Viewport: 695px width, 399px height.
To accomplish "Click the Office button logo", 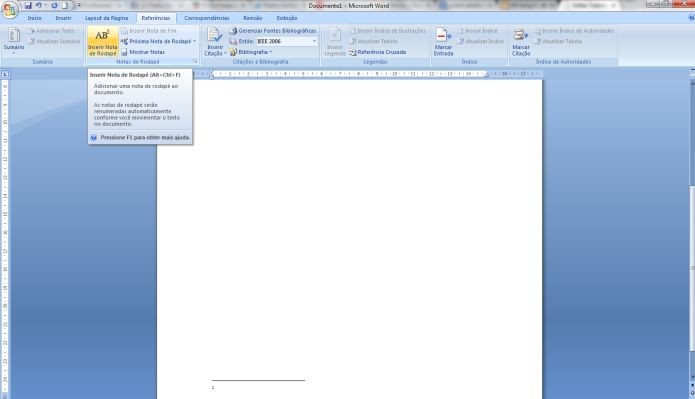I will tap(9, 9).
